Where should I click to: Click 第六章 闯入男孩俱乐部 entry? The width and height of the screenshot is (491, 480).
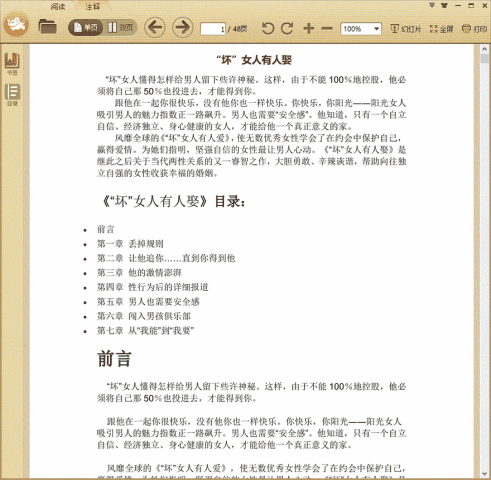coord(144,316)
